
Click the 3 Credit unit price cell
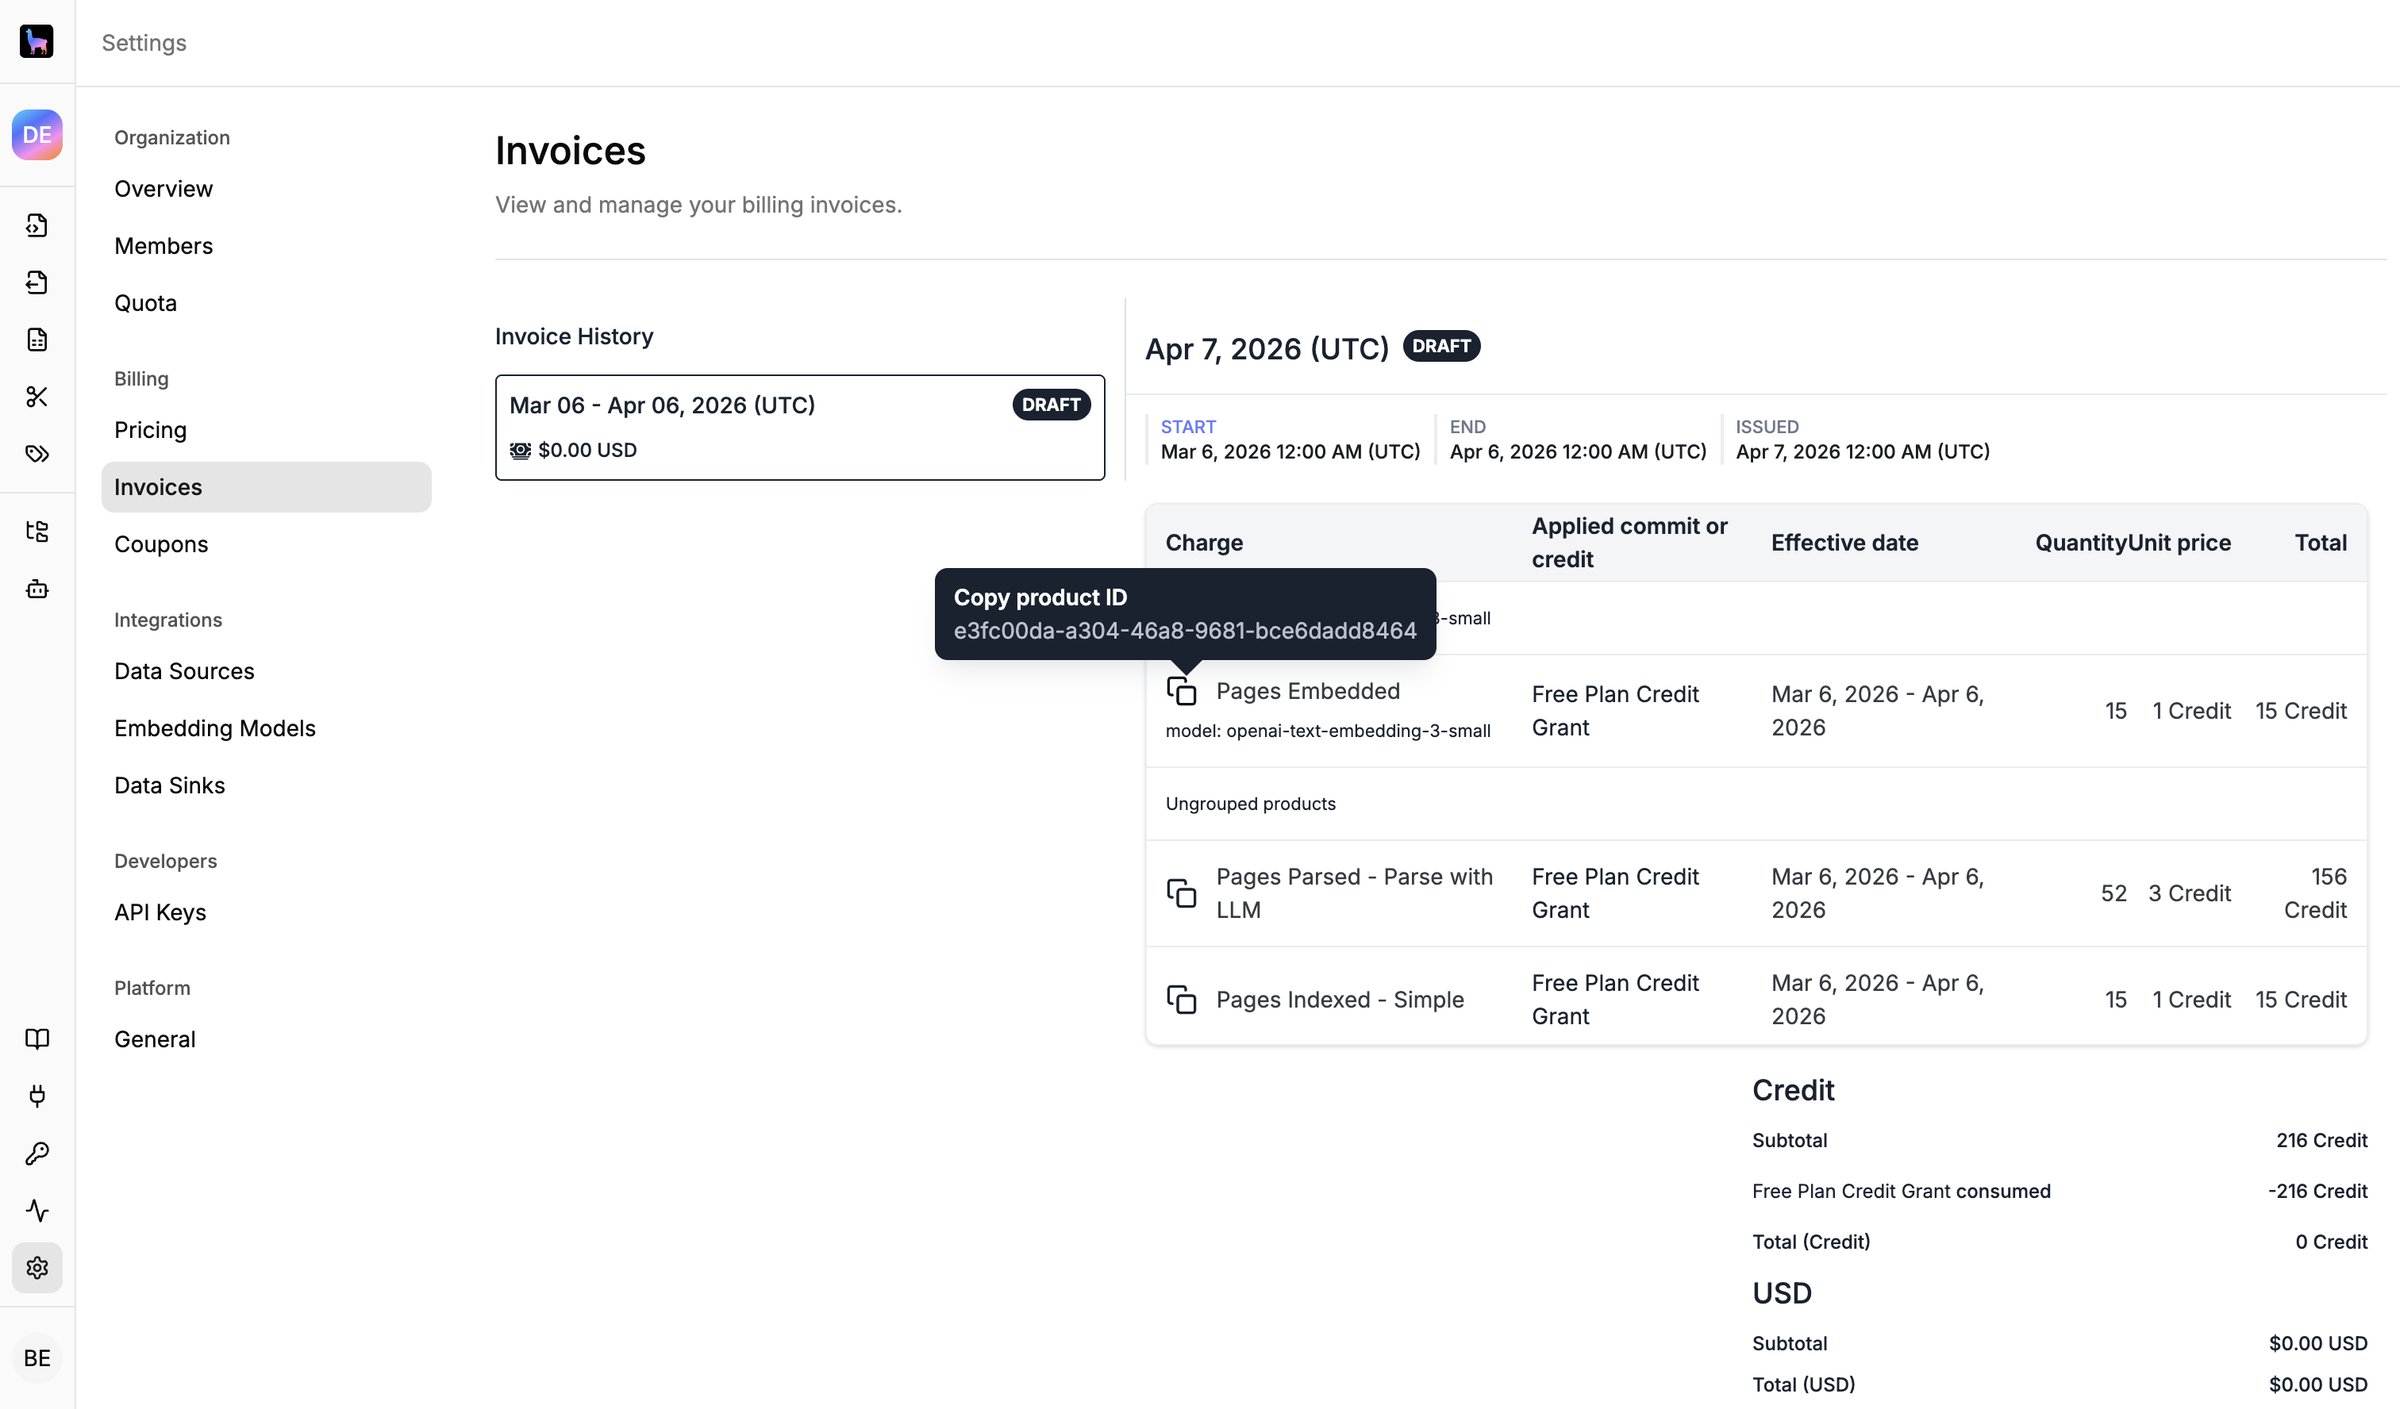(2189, 893)
